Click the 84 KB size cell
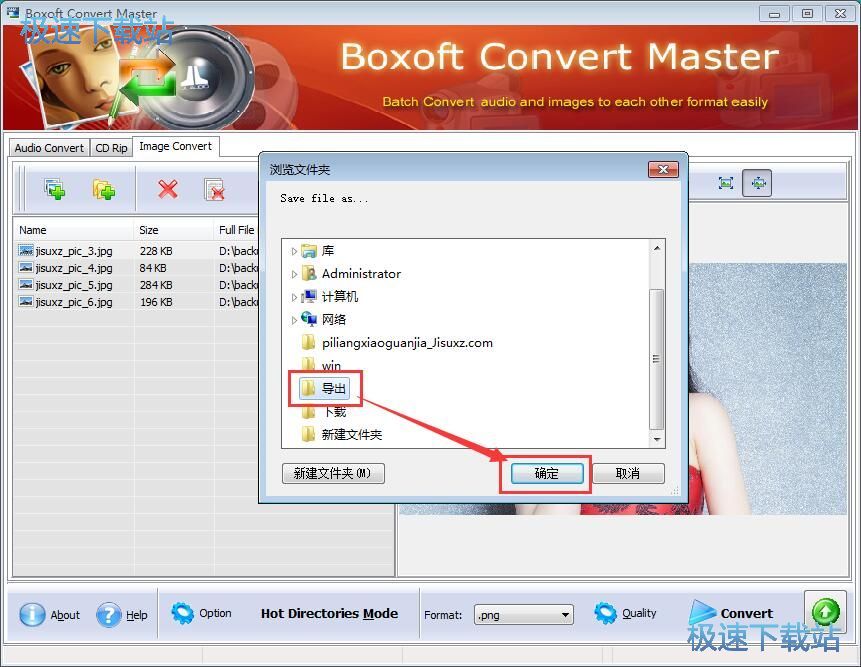861x667 pixels. coord(153,268)
